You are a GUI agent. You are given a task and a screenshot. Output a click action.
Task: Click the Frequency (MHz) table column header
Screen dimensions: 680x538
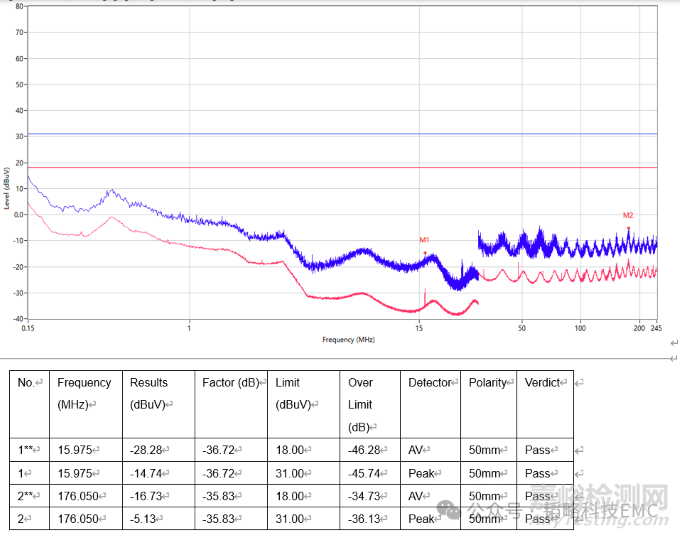coord(84,393)
